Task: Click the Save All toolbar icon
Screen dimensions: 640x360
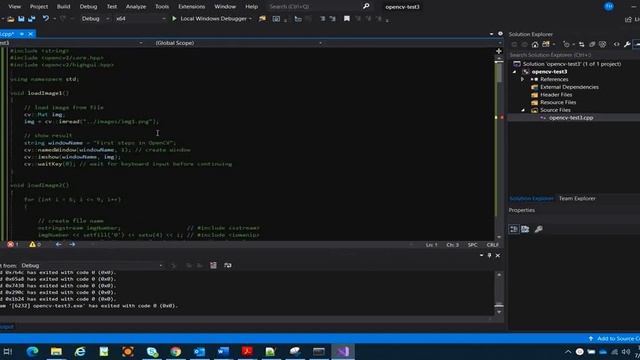Action: pyautogui.click(x=31, y=19)
